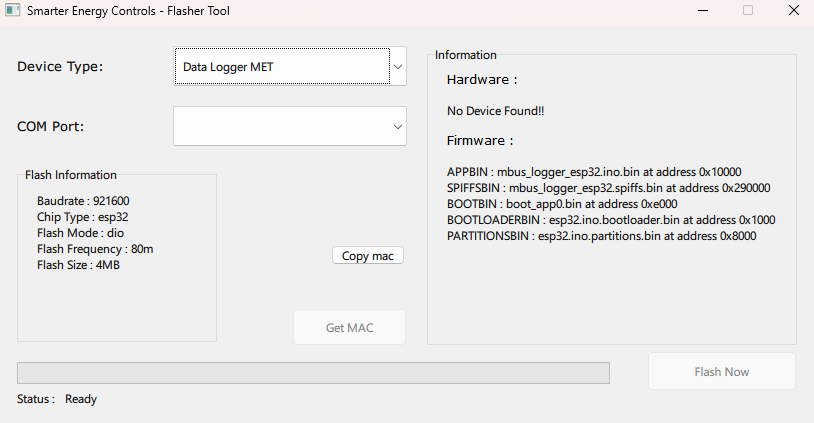The image size is (814, 423).
Task: Click the BOOTLOADERBIN firmware line
Action: click(611, 220)
